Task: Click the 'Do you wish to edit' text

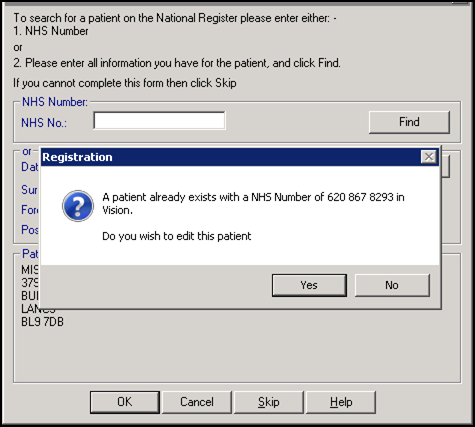Action: (177, 236)
